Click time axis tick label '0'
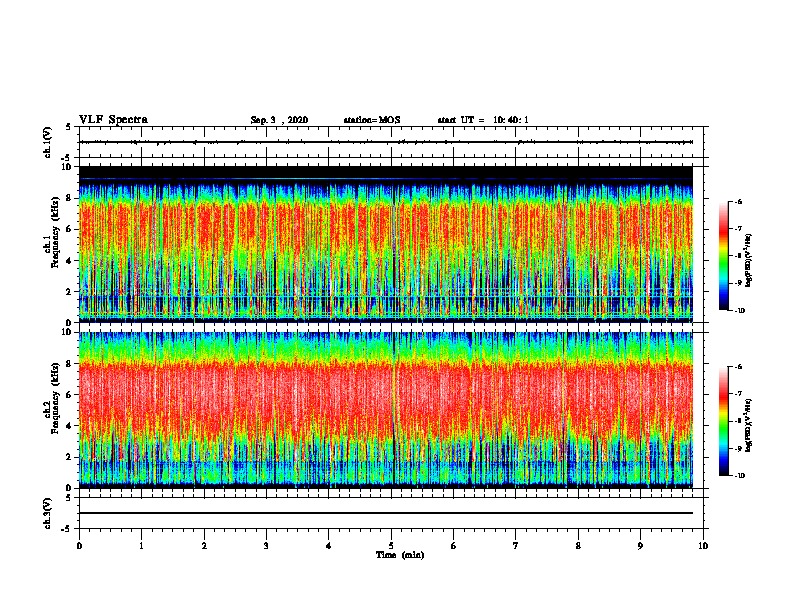This screenshot has width=792, height=612. 79,545
